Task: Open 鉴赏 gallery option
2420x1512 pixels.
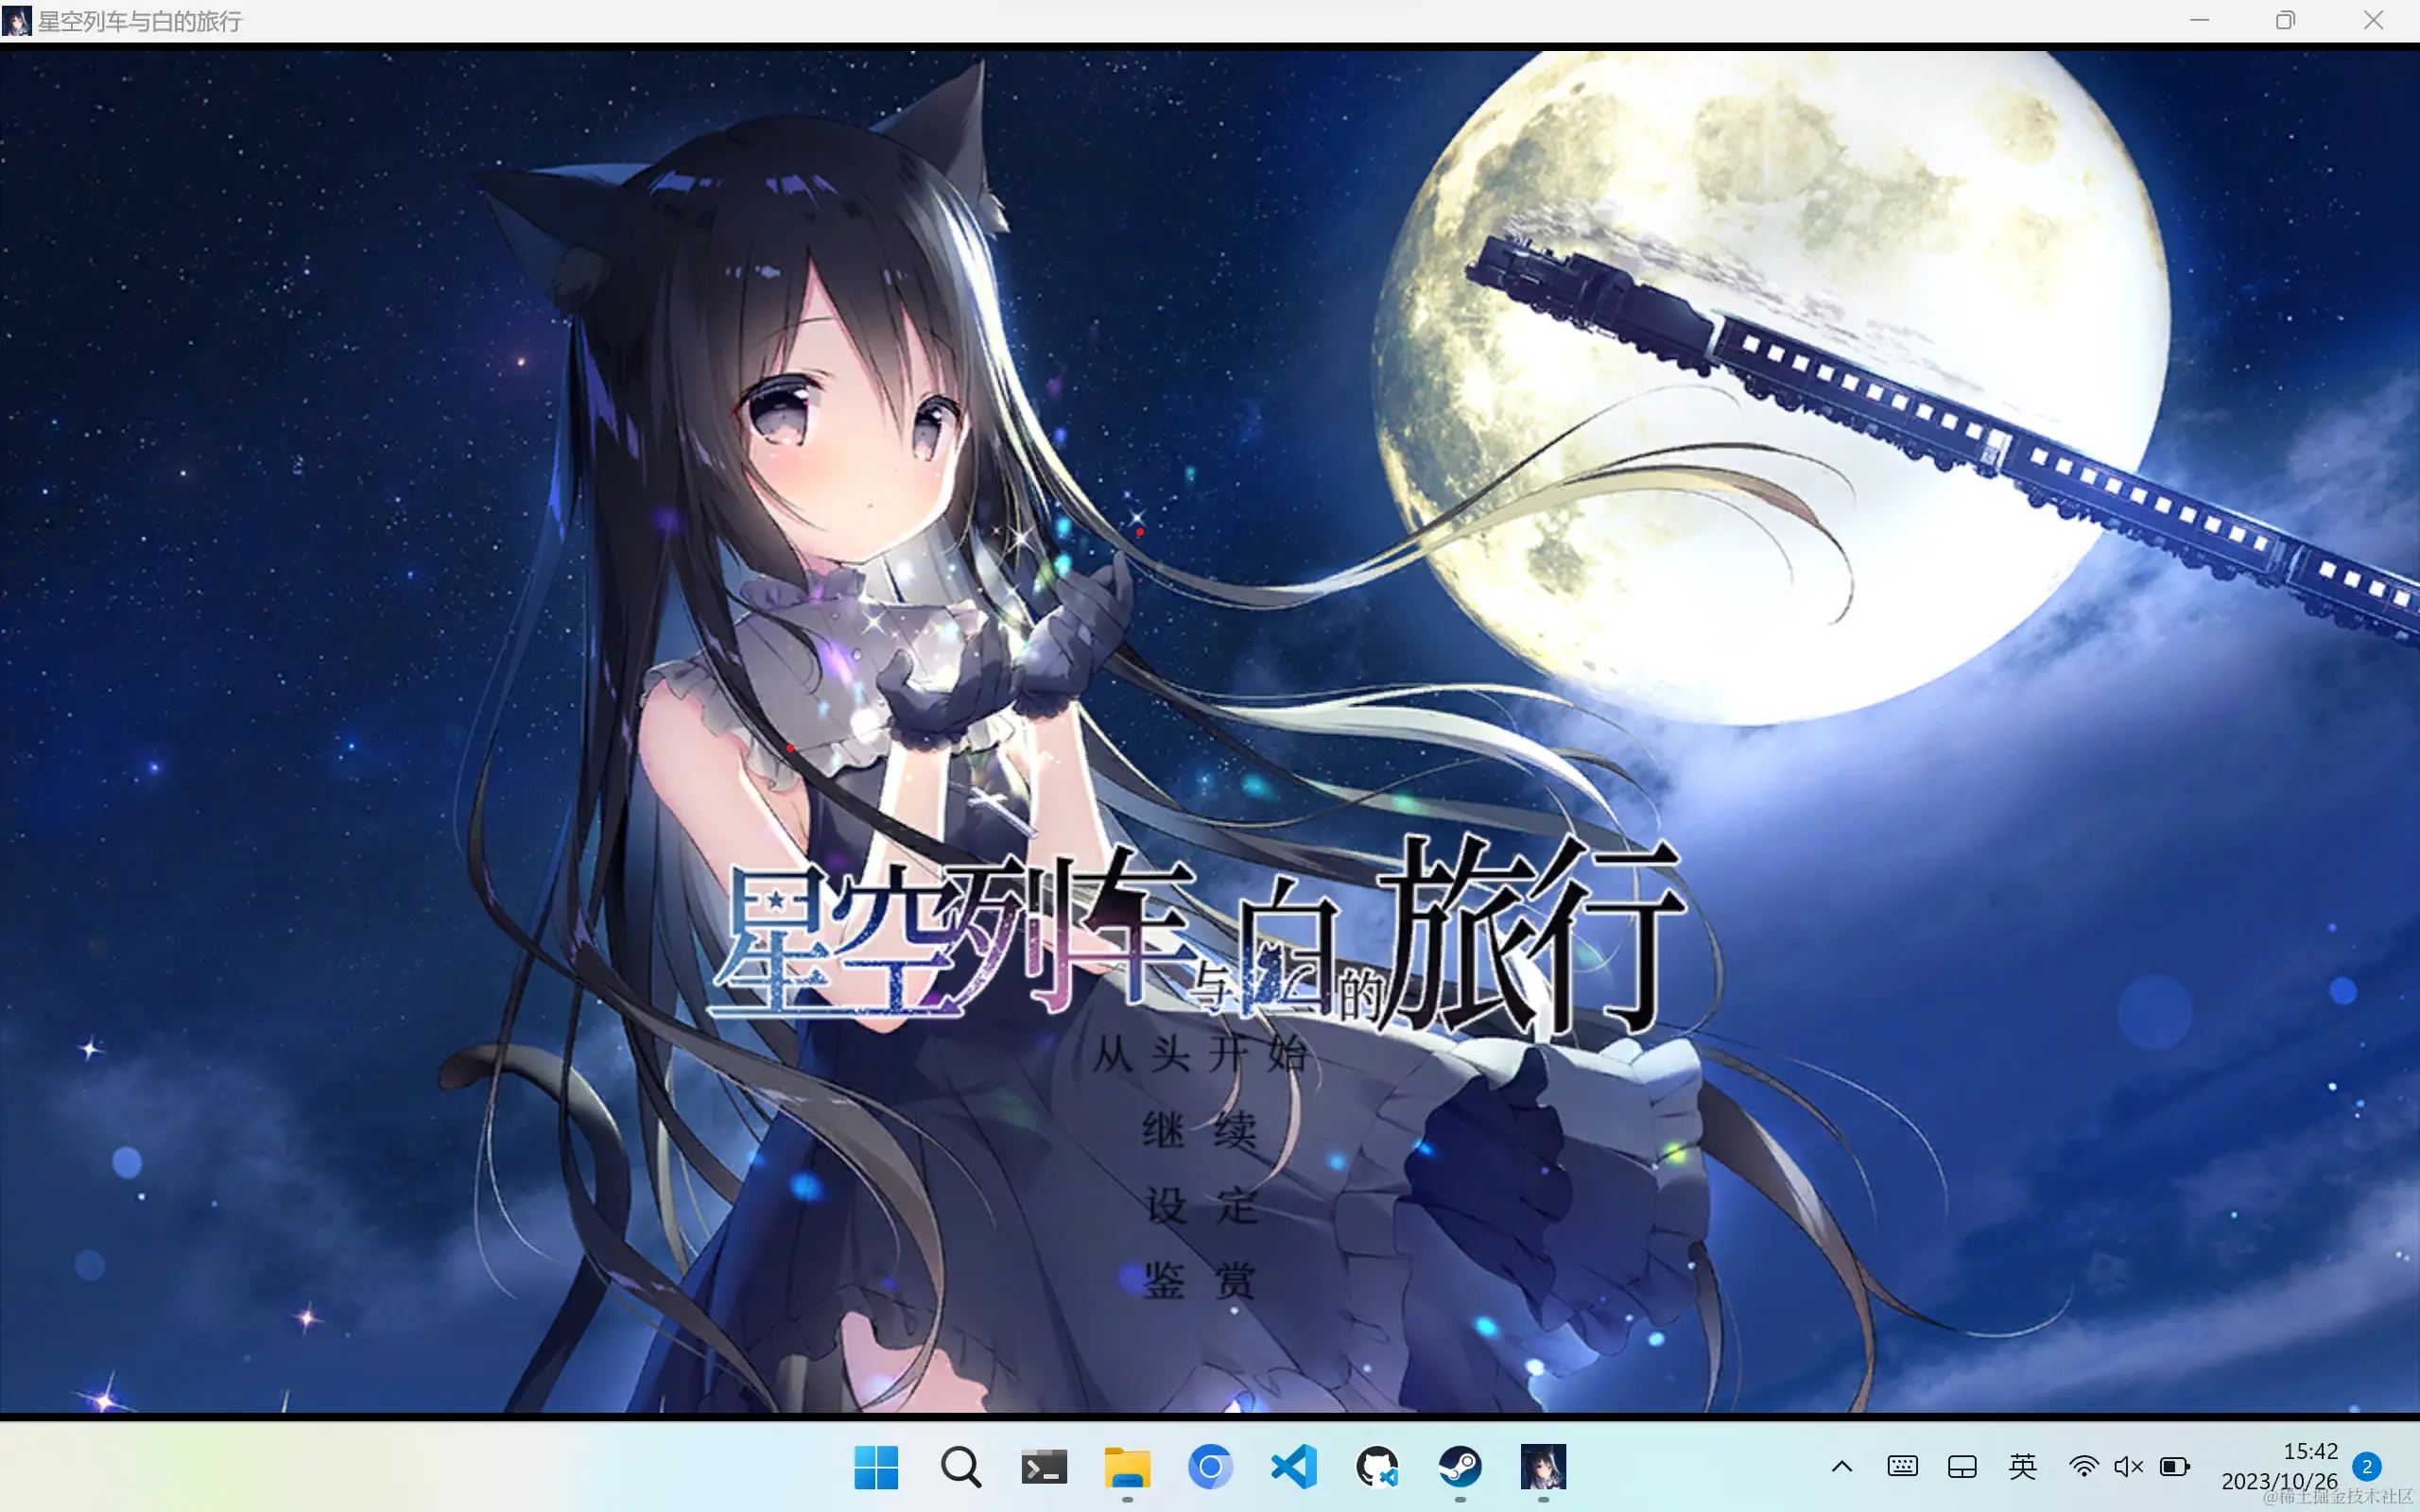Action: pos(1200,1280)
